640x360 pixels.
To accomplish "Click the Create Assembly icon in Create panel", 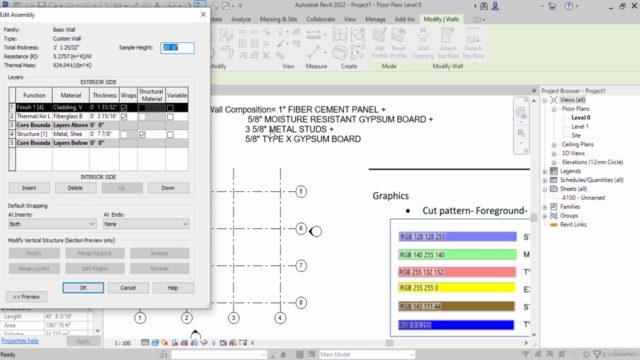I will (x=340, y=35).
